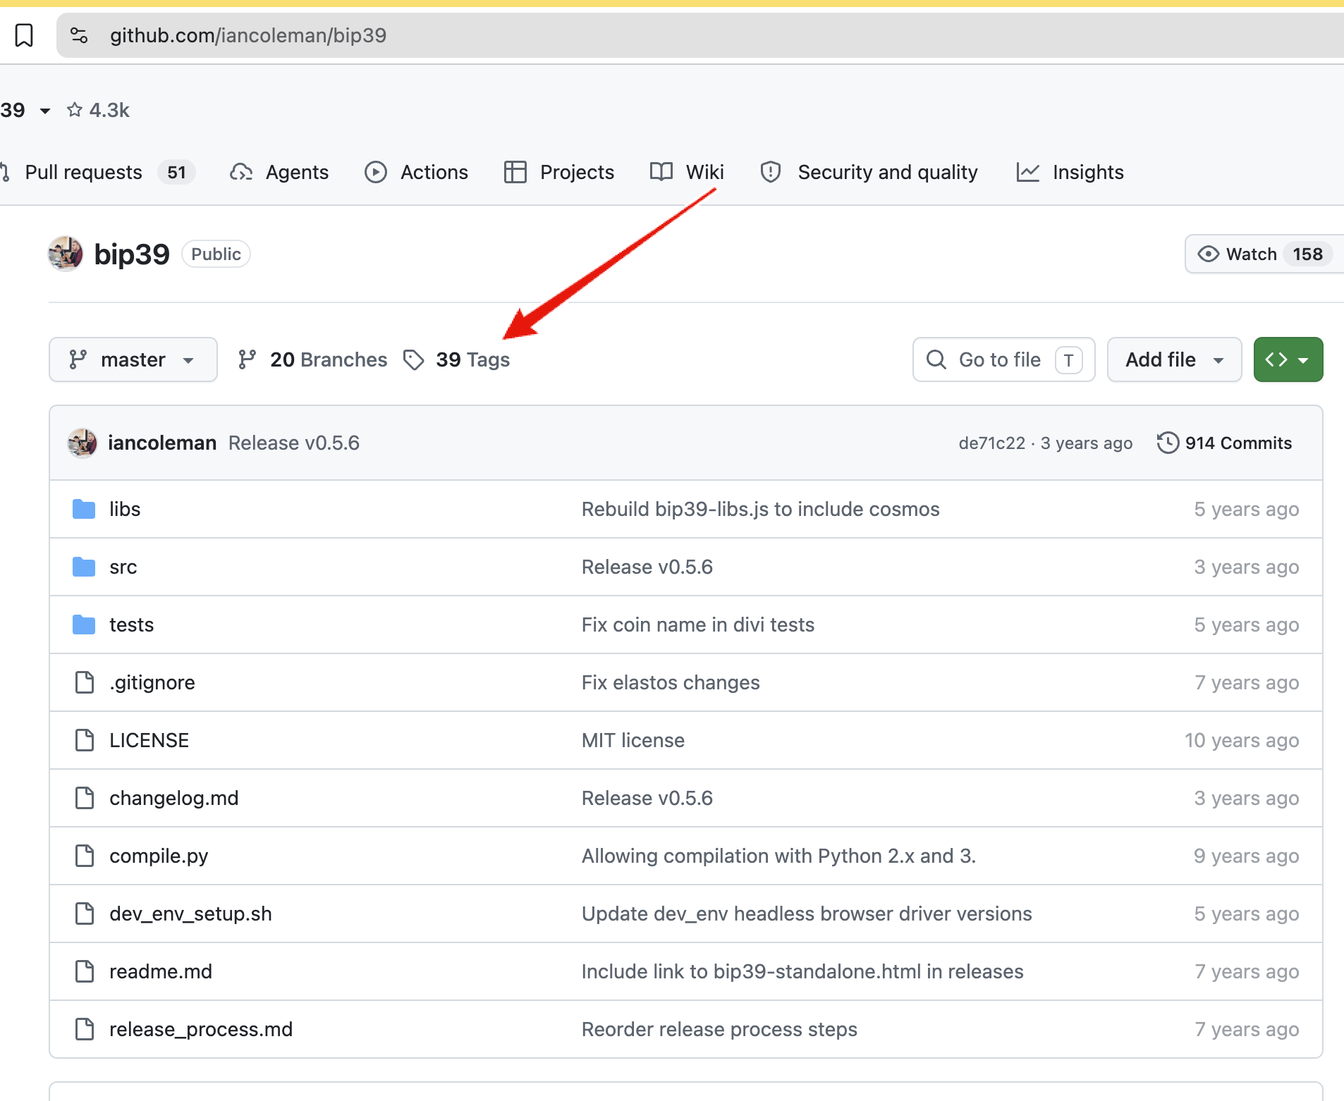Expand the Add file dropdown
The image size is (1344, 1101).
(1174, 360)
